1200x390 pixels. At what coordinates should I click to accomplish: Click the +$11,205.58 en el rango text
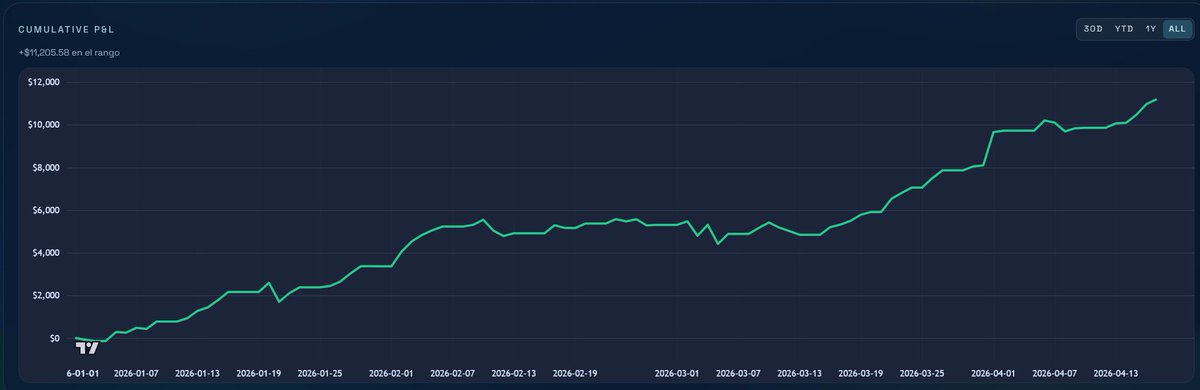pos(70,52)
